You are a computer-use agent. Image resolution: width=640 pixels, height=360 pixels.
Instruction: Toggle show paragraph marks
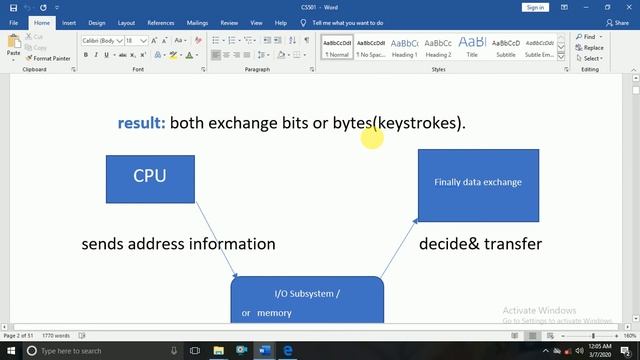click(307, 40)
